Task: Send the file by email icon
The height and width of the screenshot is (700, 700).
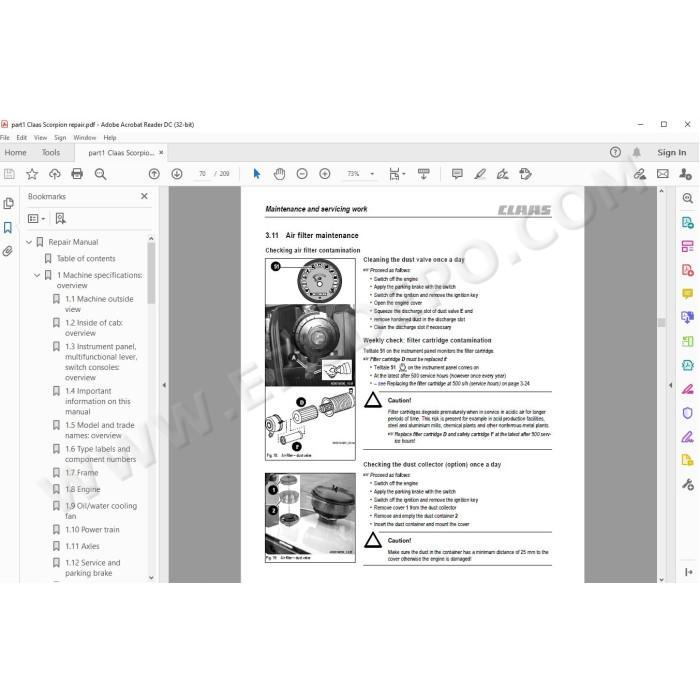Action: (662, 174)
